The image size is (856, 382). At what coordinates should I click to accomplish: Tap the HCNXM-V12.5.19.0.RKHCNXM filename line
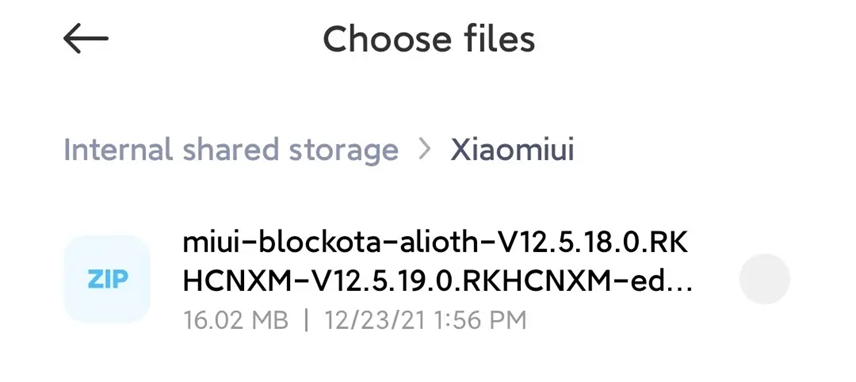tap(437, 282)
